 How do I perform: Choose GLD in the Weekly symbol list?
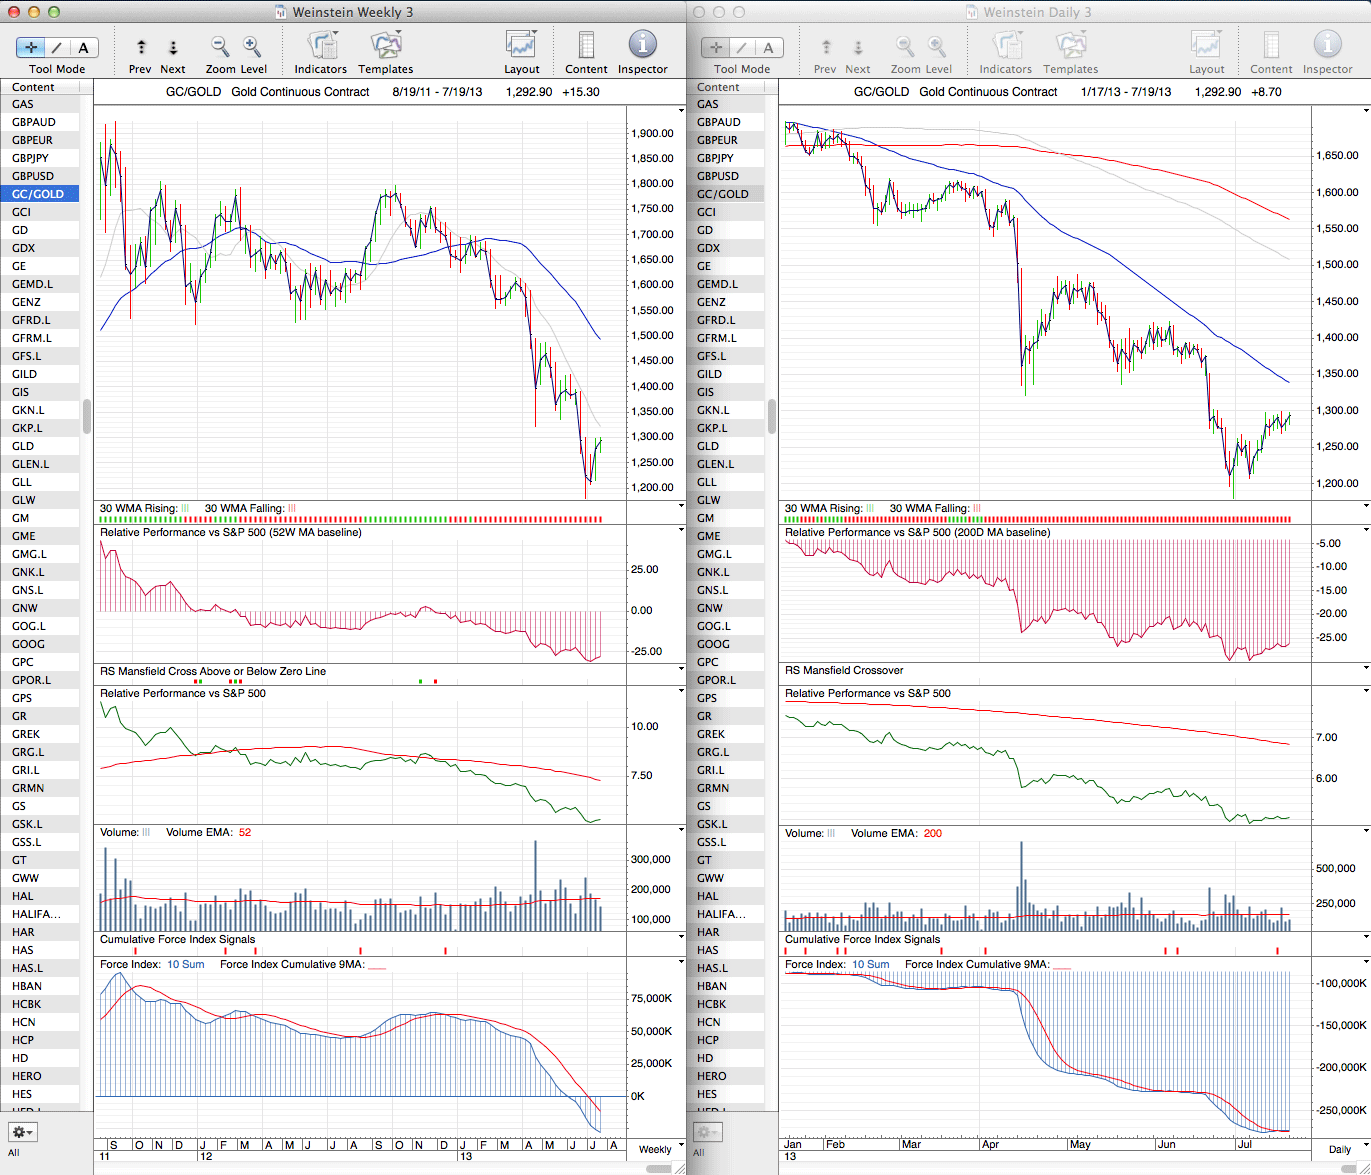click(23, 446)
